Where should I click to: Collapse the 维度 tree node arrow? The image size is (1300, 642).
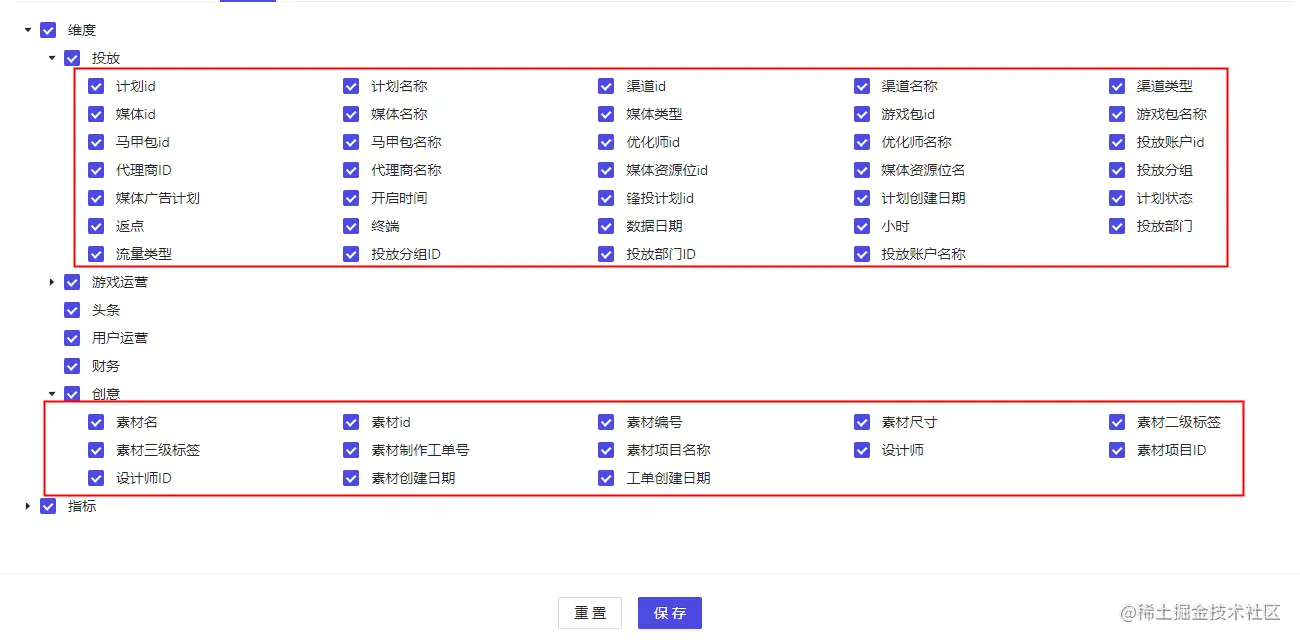(x=28, y=30)
